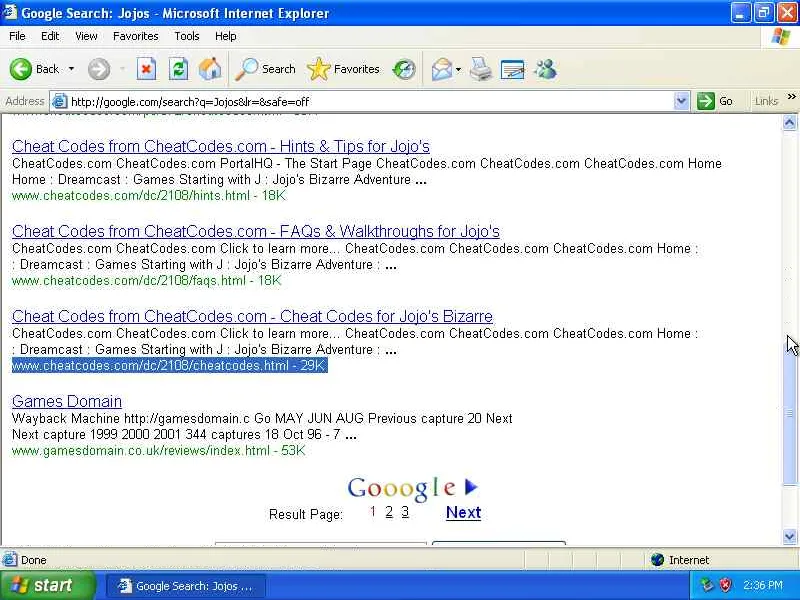Stop page loading with red X icon
This screenshot has height=600, width=800.
pyautogui.click(x=146, y=69)
